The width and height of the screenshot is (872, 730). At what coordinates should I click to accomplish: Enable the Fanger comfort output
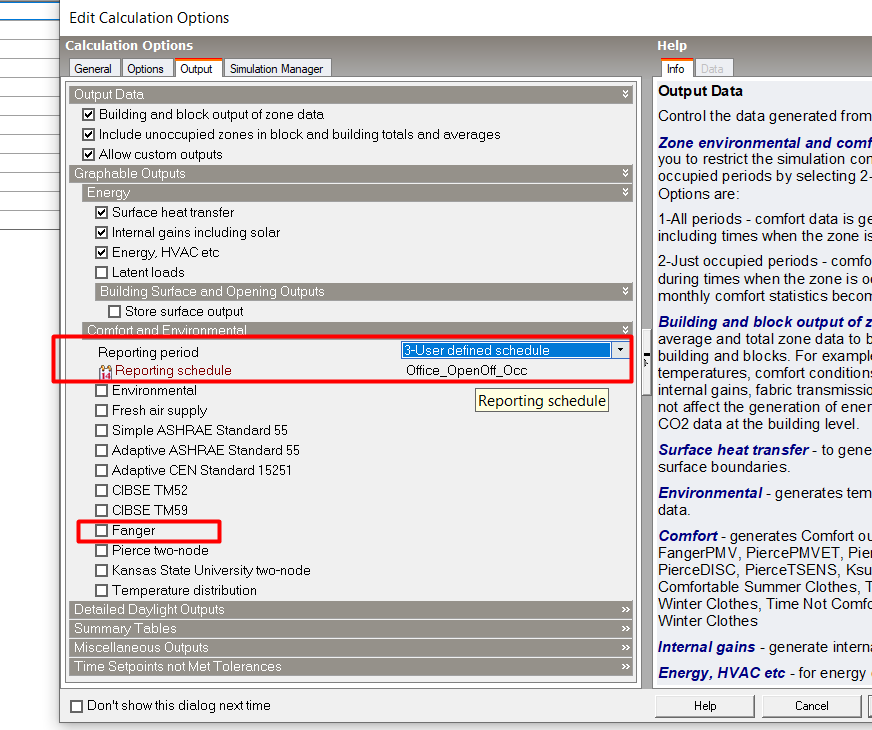point(101,530)
